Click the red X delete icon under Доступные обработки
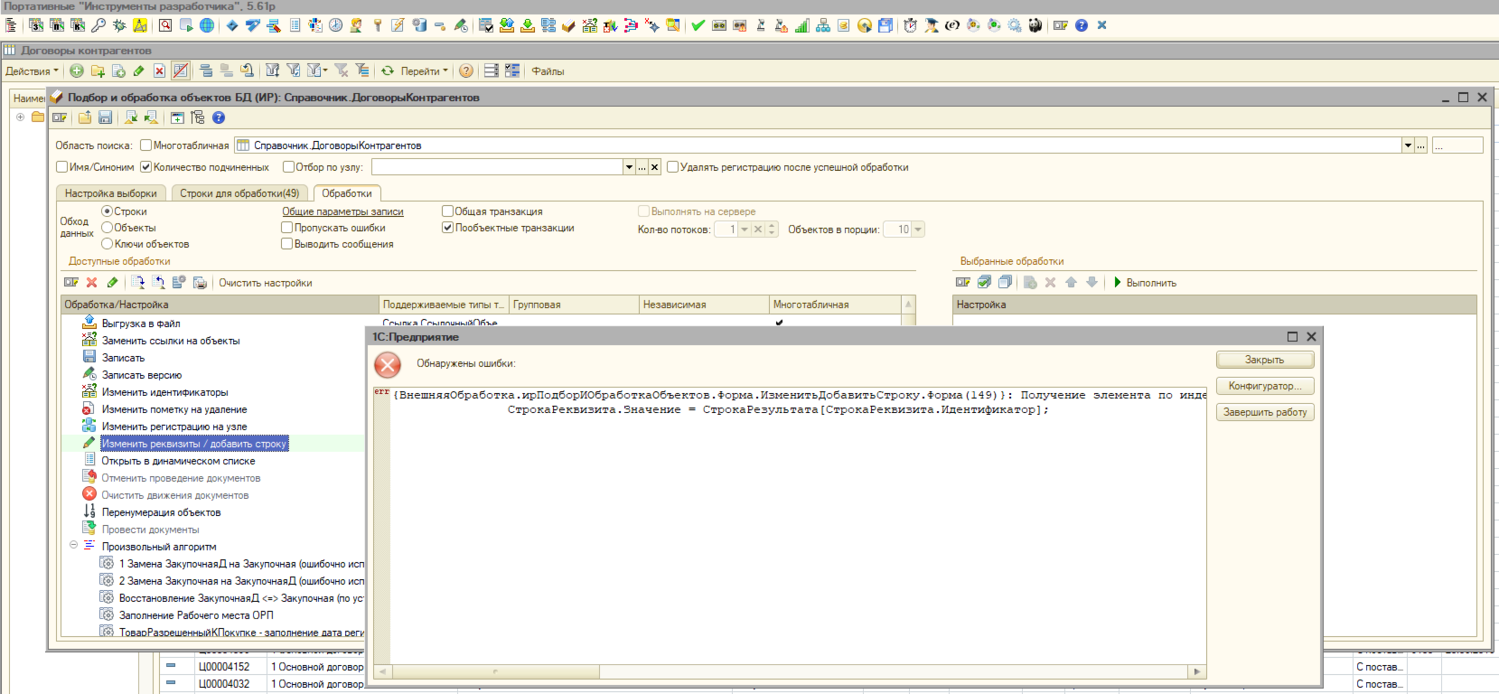The width and height of the screenshot is (1499, 694). [x=92, y=283]
